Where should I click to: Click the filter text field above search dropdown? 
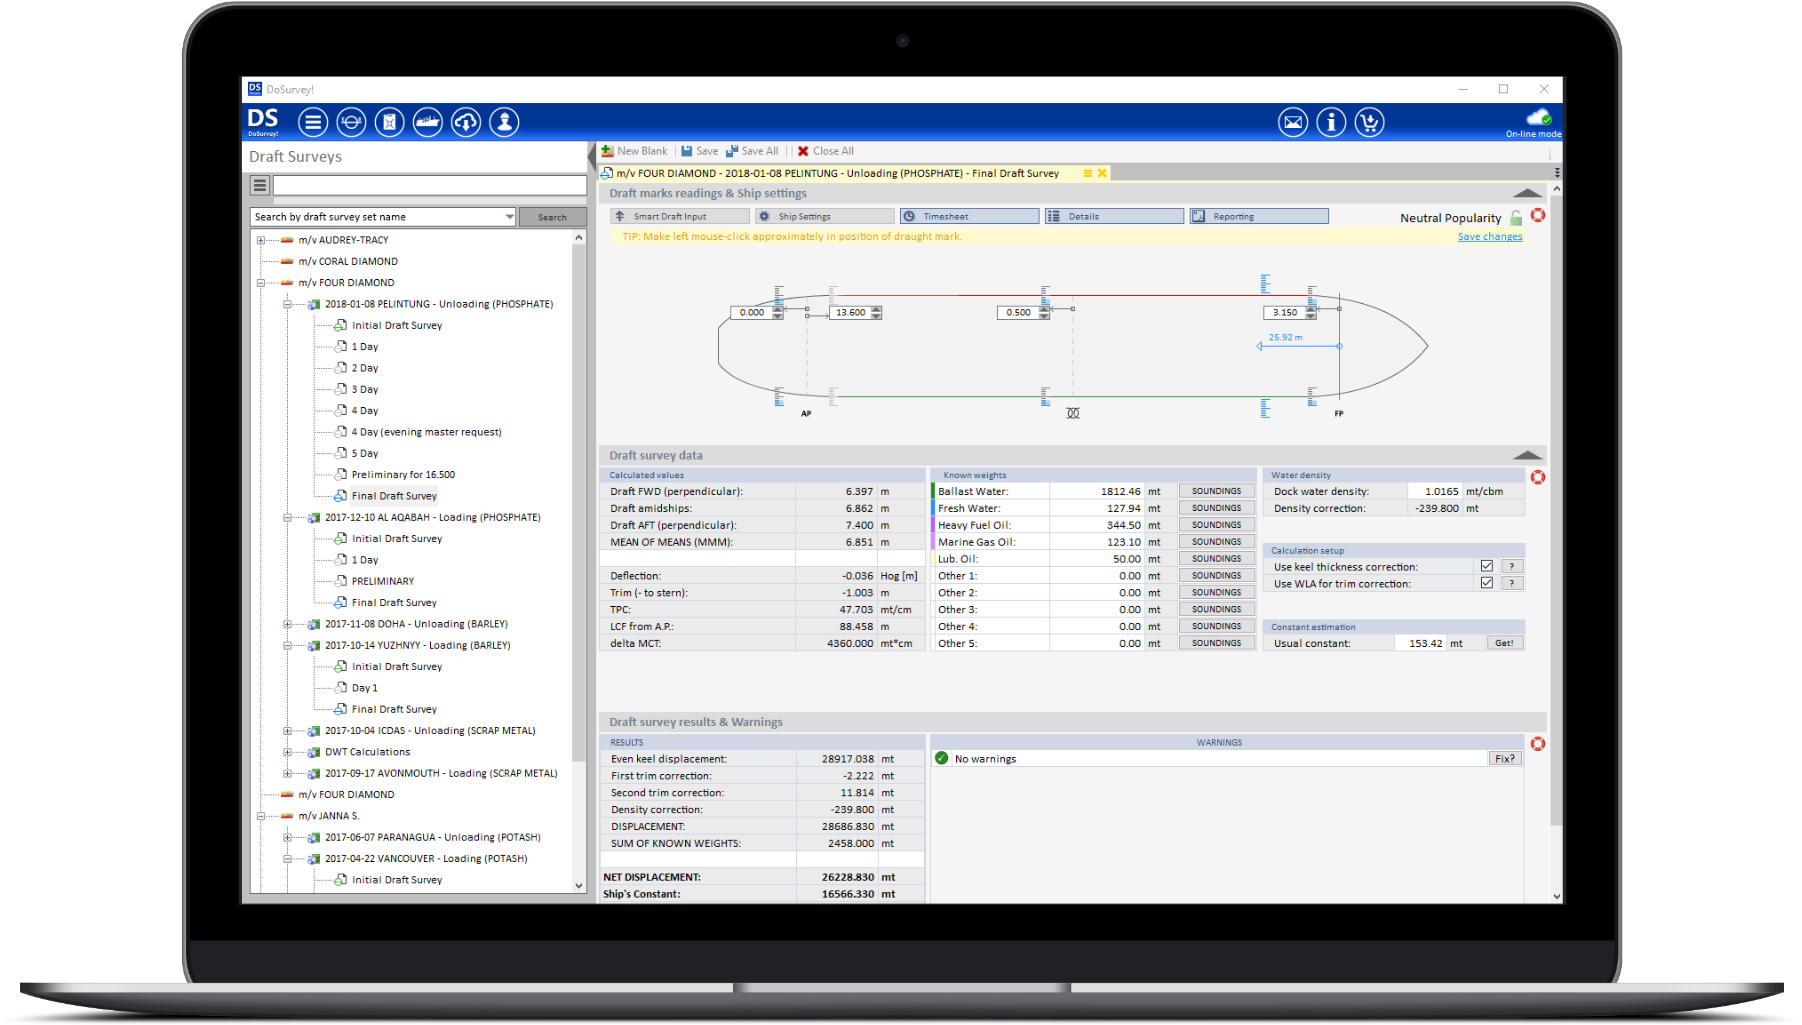coord(430,185)
